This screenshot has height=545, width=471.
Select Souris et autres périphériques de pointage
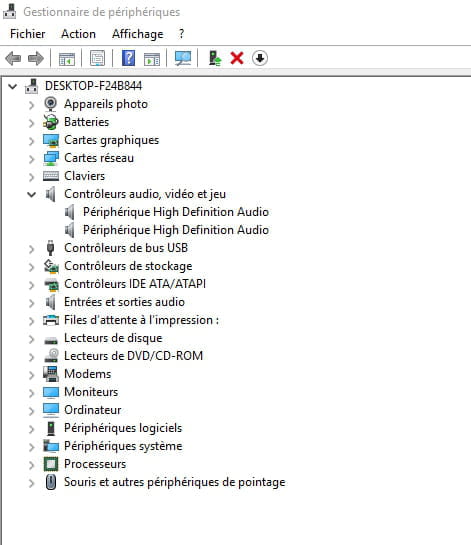(174, 482)
